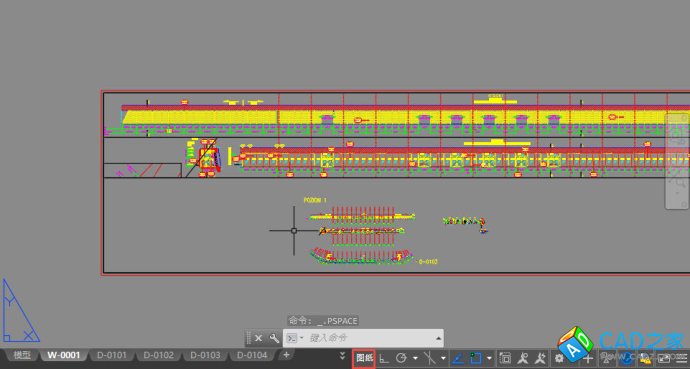Expand recent commands dropdown in command line

click(295, 338)
